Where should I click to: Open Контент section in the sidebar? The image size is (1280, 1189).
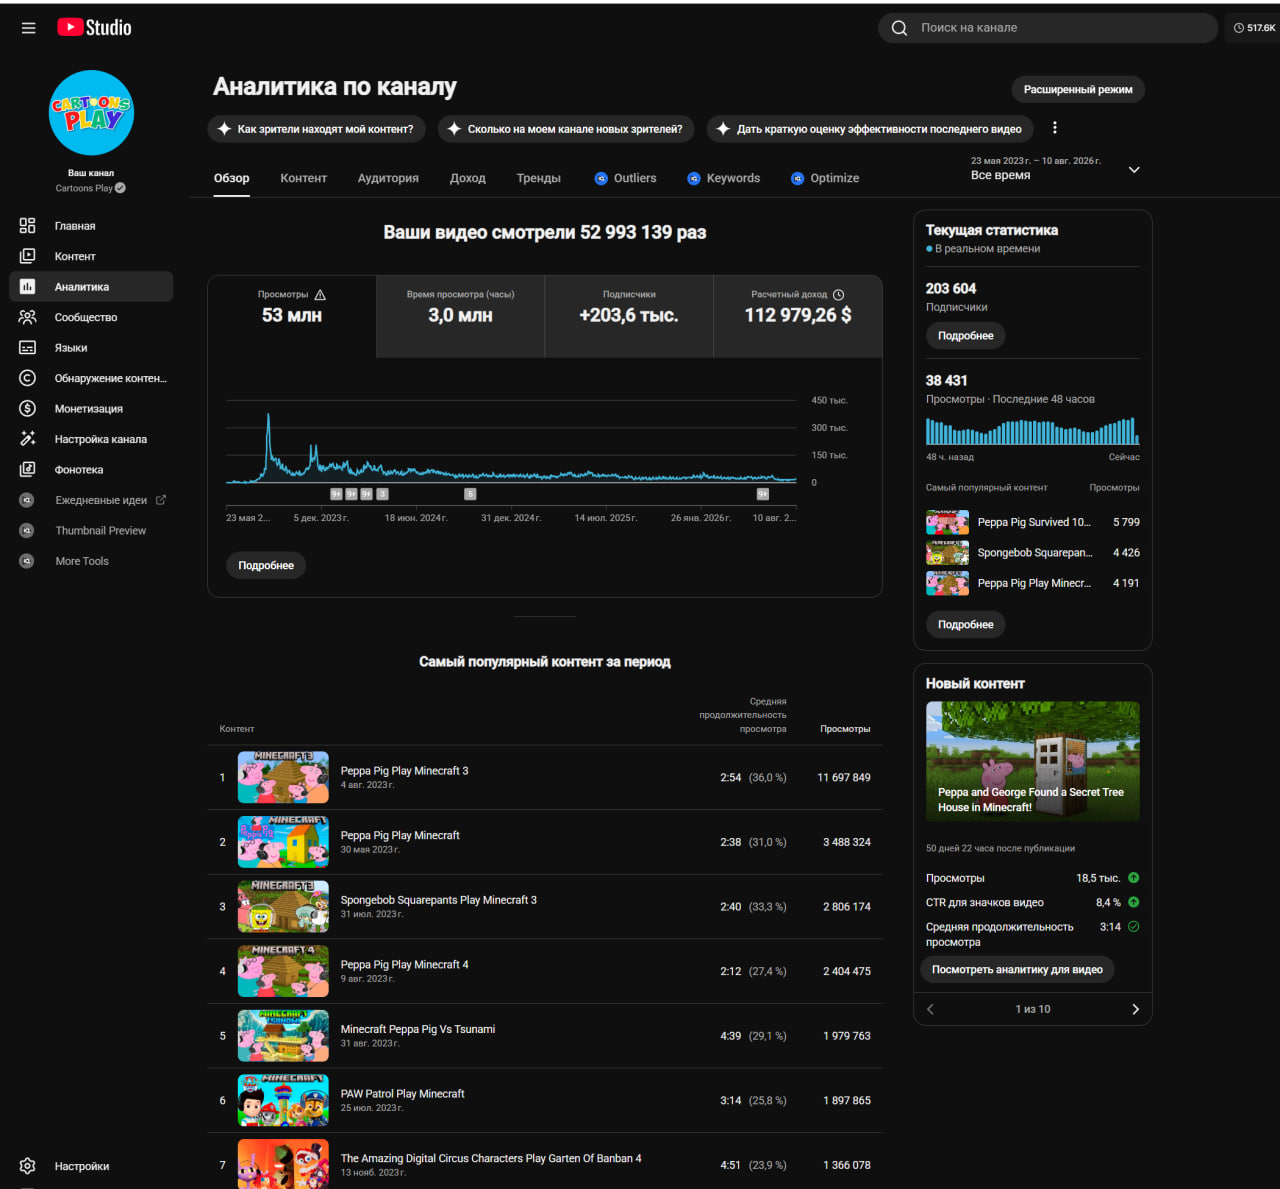[x=91, y=256]
